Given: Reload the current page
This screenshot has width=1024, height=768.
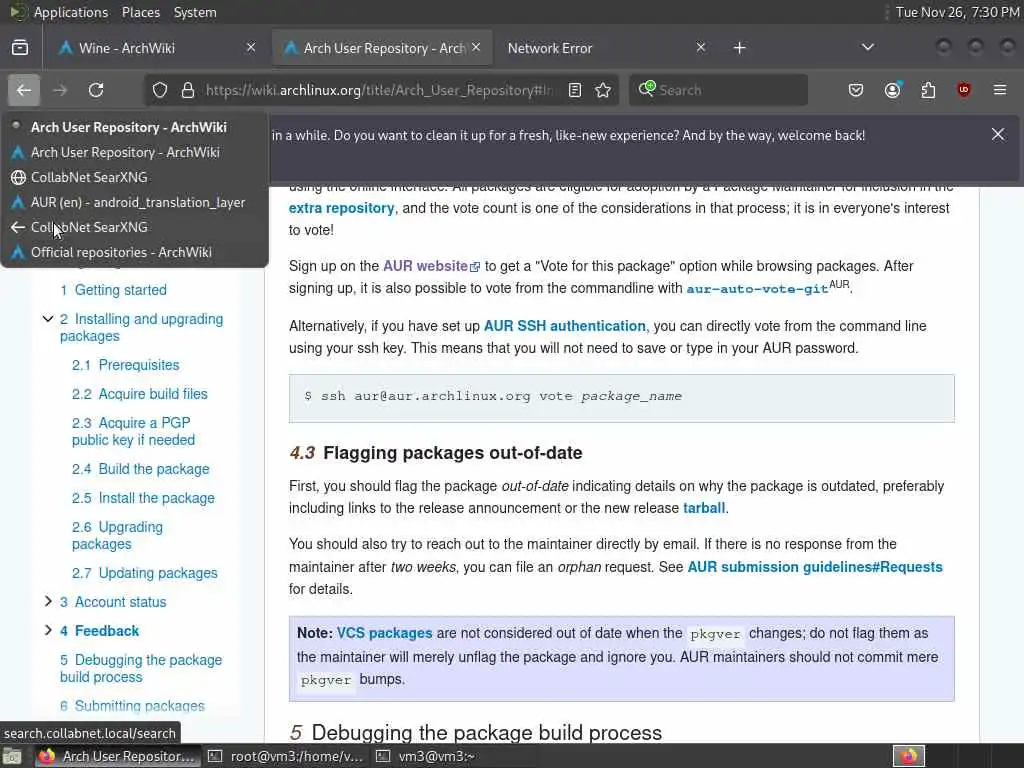Looking at the screenshot, I should (x=96, y=90).
